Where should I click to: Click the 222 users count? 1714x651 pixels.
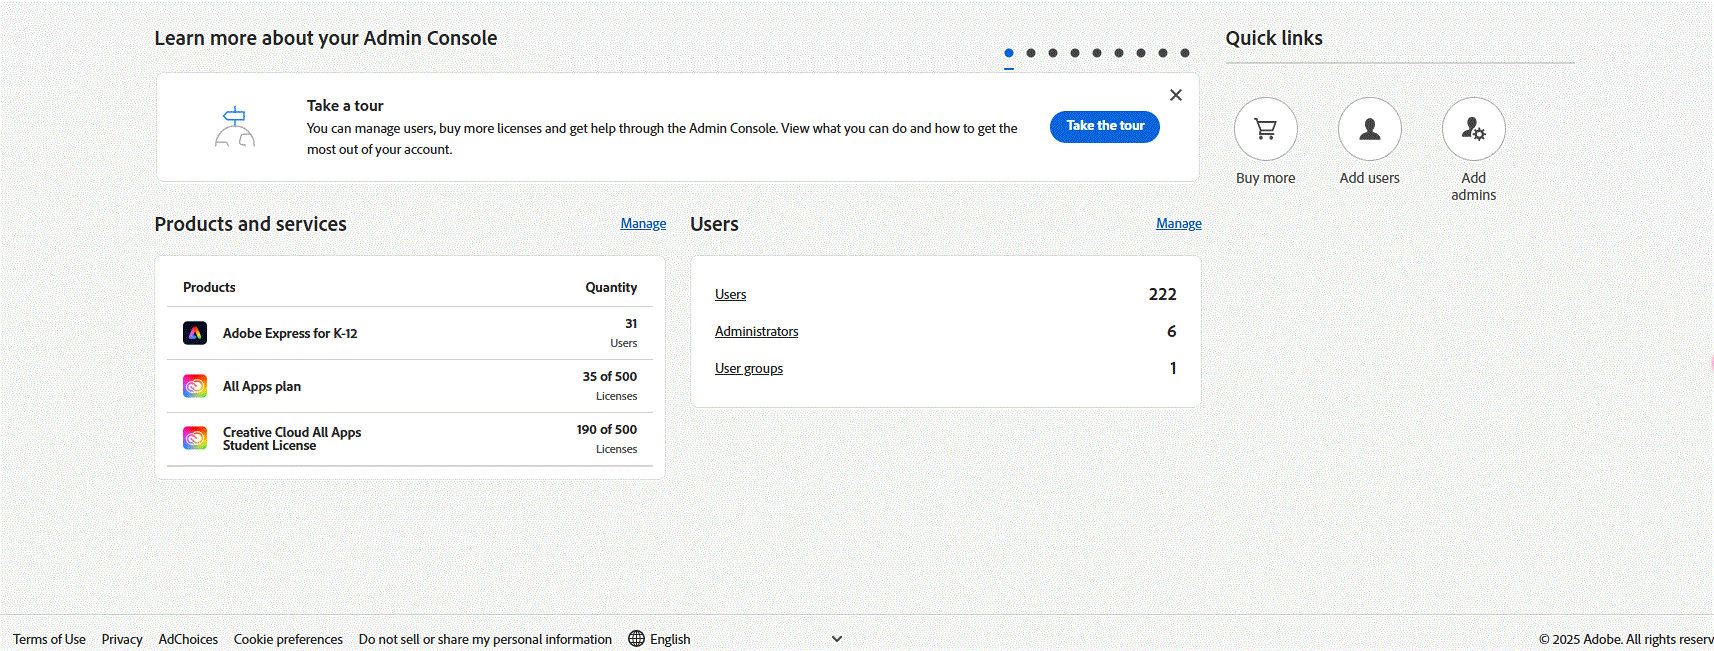[1163, 294]
